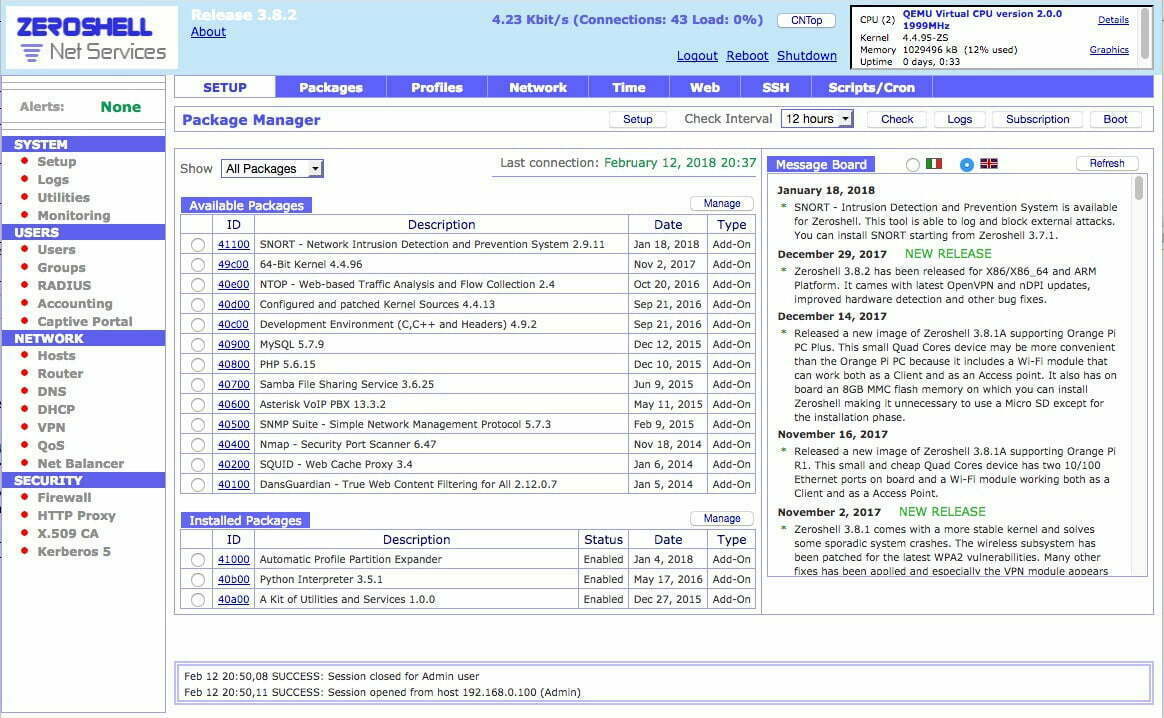Screen dimensions: 1164x718
Task: Switch to the Time tab
Action: point(628,87)
